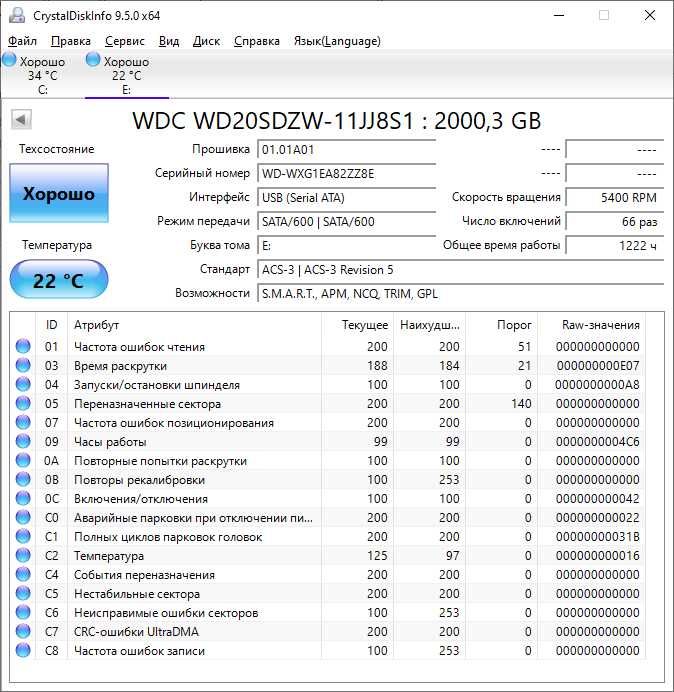
Task: Select row CRC-ошибки UltraDMA
Action: click(328, 632)
